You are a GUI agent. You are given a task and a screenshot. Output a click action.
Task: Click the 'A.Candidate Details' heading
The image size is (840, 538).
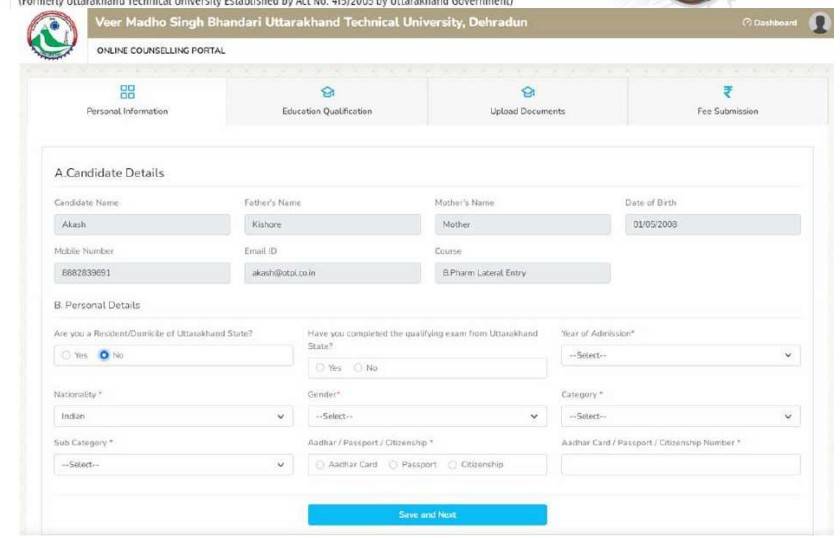point(109,173)
